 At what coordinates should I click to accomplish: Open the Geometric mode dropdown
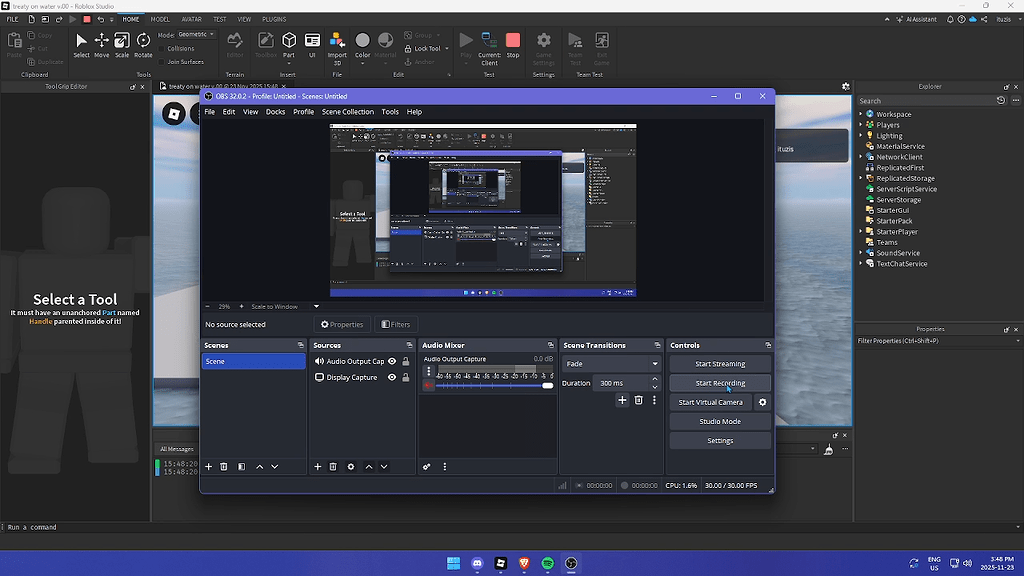197,34
